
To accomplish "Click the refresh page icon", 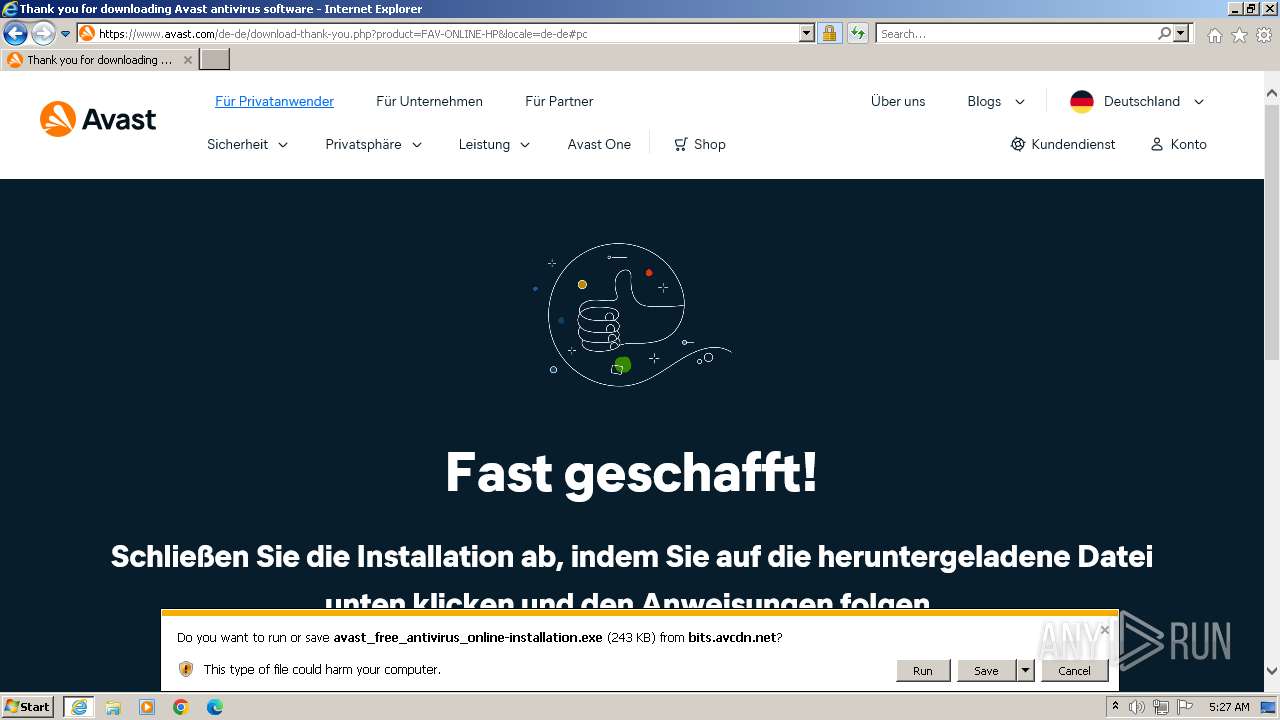I will [858, 33].
